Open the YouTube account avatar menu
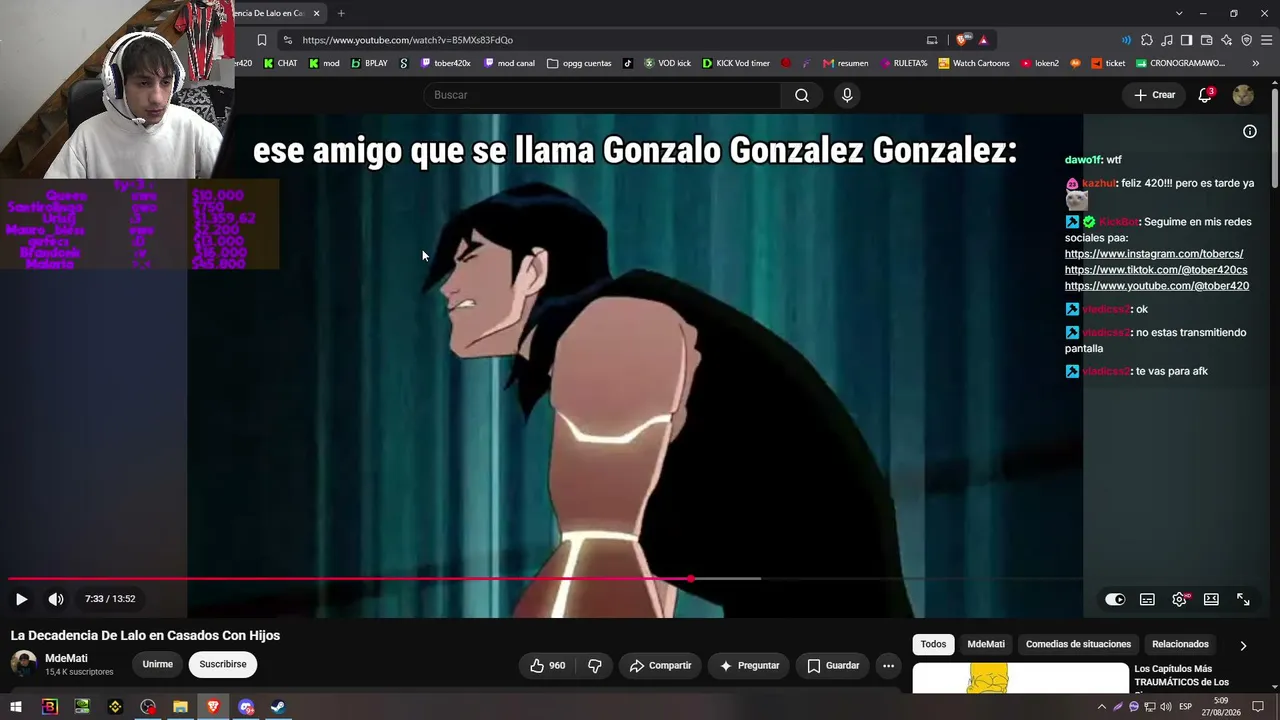The height and width of the screenshot is (720, 1280). point(1243,95)
